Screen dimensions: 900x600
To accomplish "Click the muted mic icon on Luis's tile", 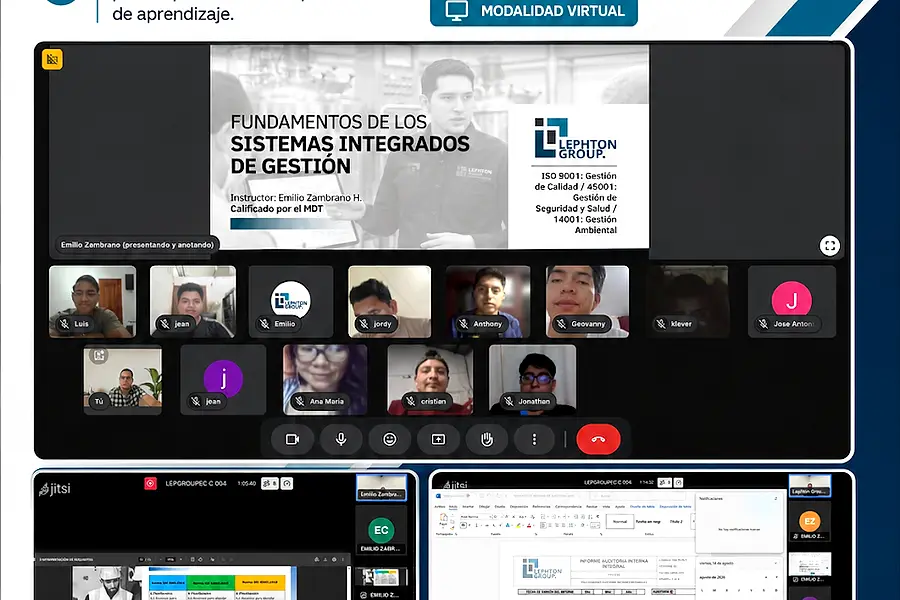I will tap(65, 324).
